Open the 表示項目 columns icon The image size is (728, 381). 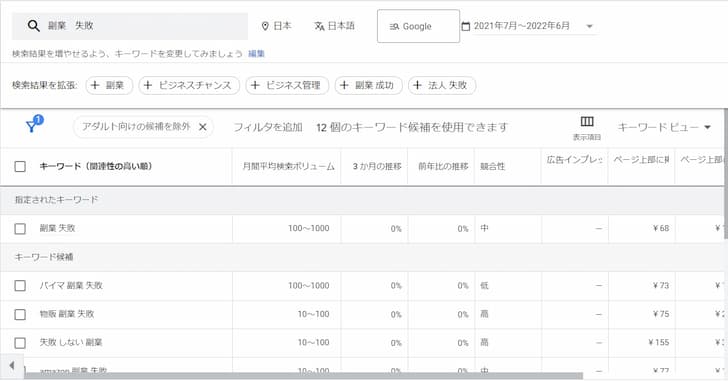tap(587, 122)
